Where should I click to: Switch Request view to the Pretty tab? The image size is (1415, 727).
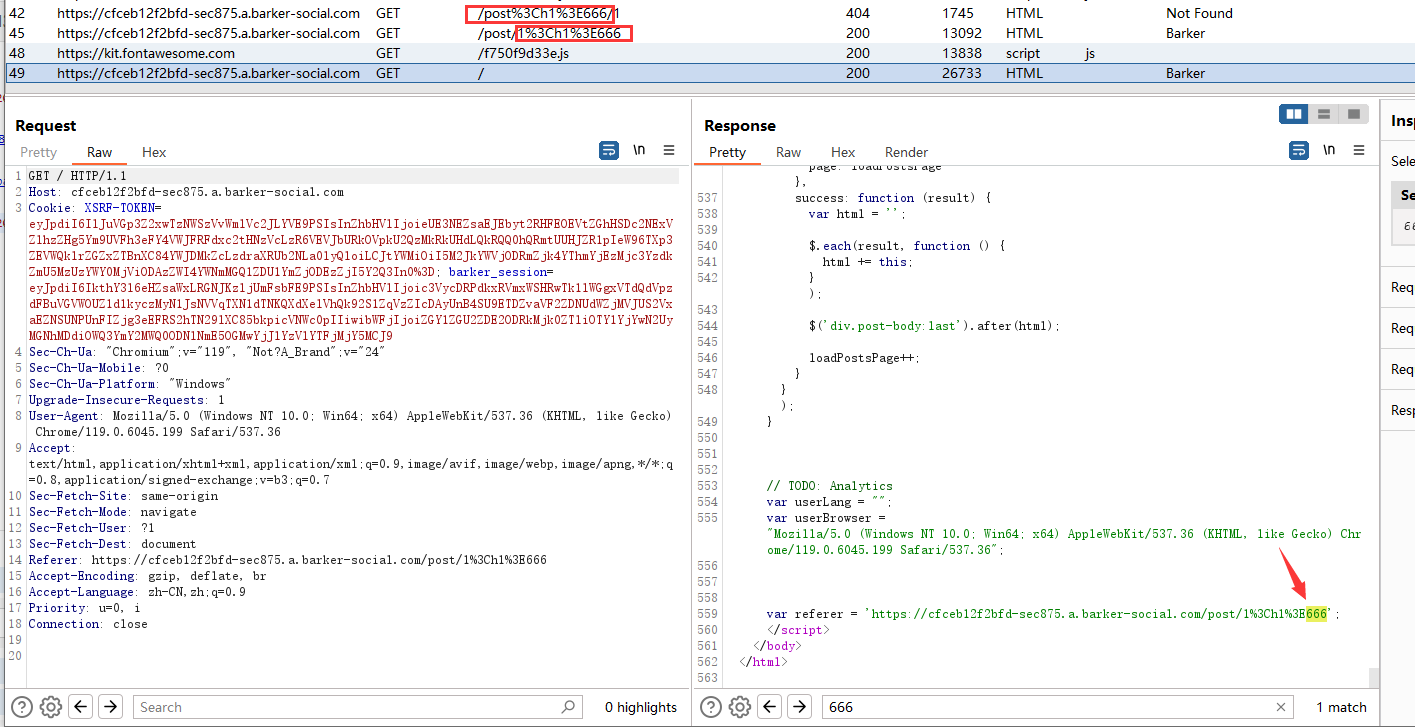click(39, 152)
